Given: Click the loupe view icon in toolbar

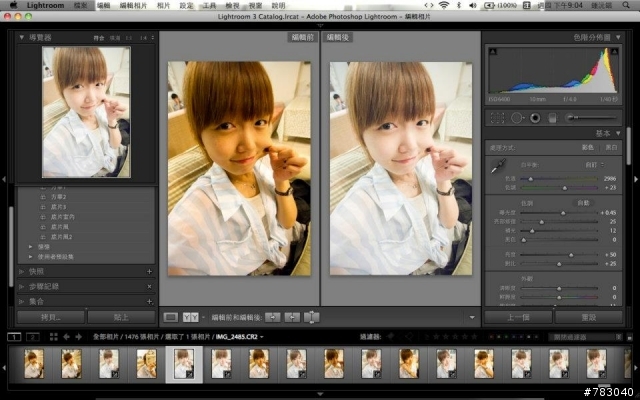Looking at the screenshot, I should [x=170, y=317].
